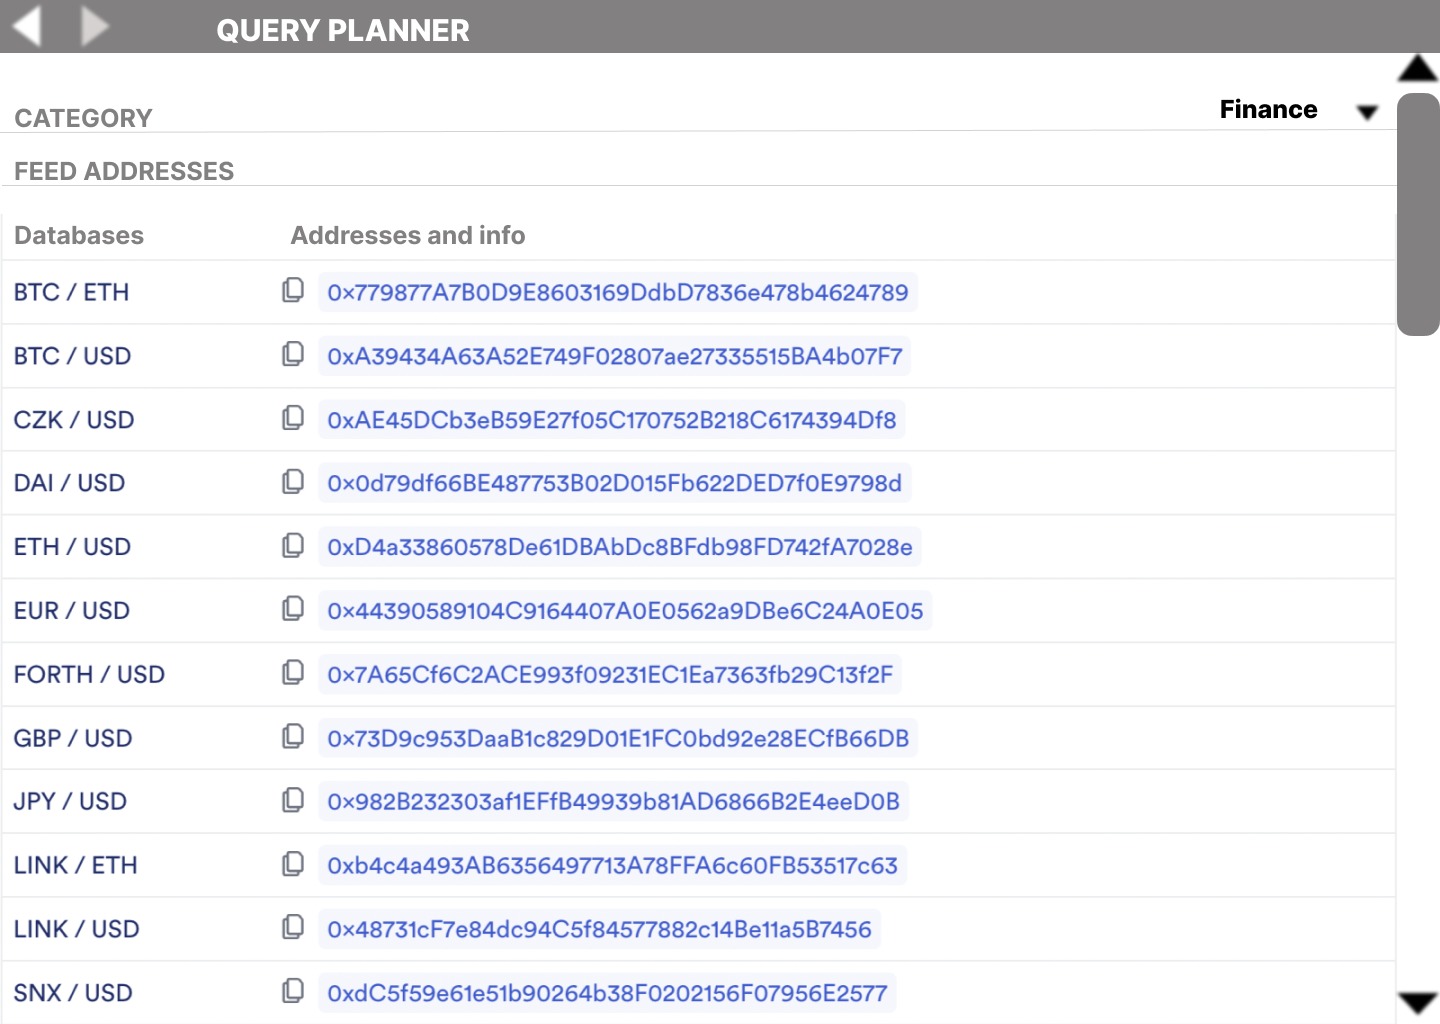Click the forward navigation arrow
This screenshot has height=1024, width=1440.
pyautogui.click(x=93, y=26)
